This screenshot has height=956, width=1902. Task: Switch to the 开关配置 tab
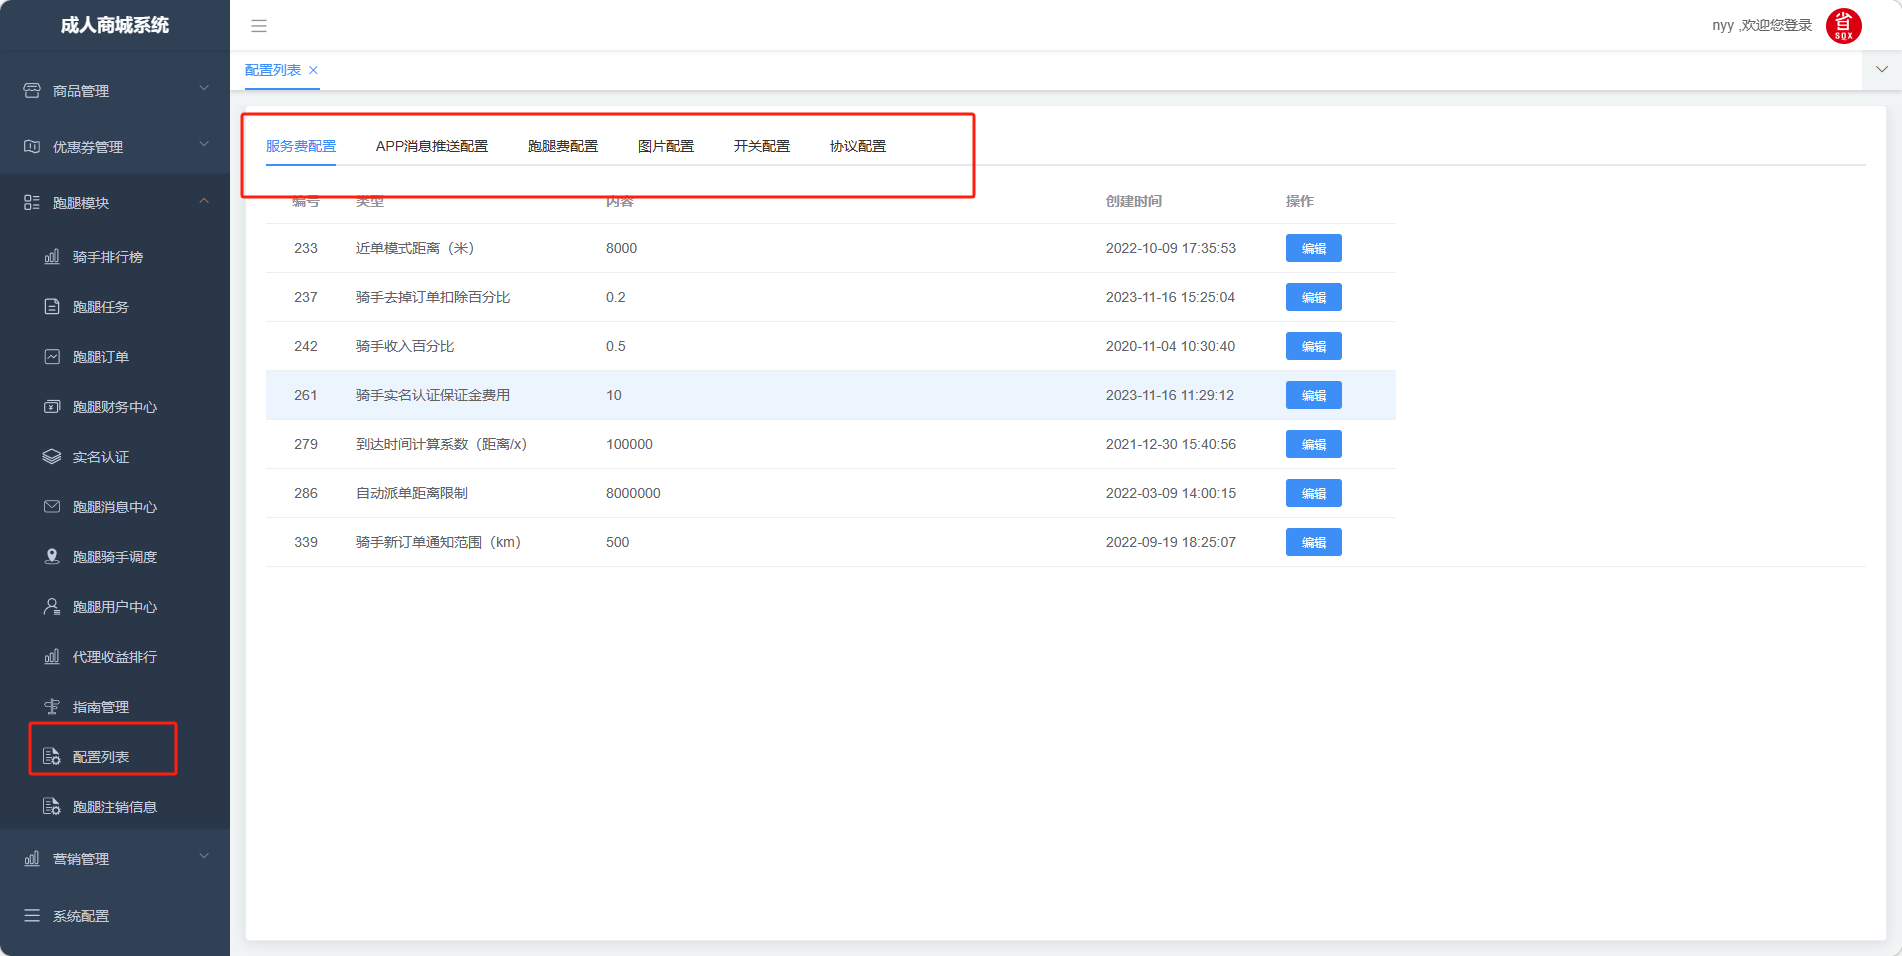(x=761, y=146)
